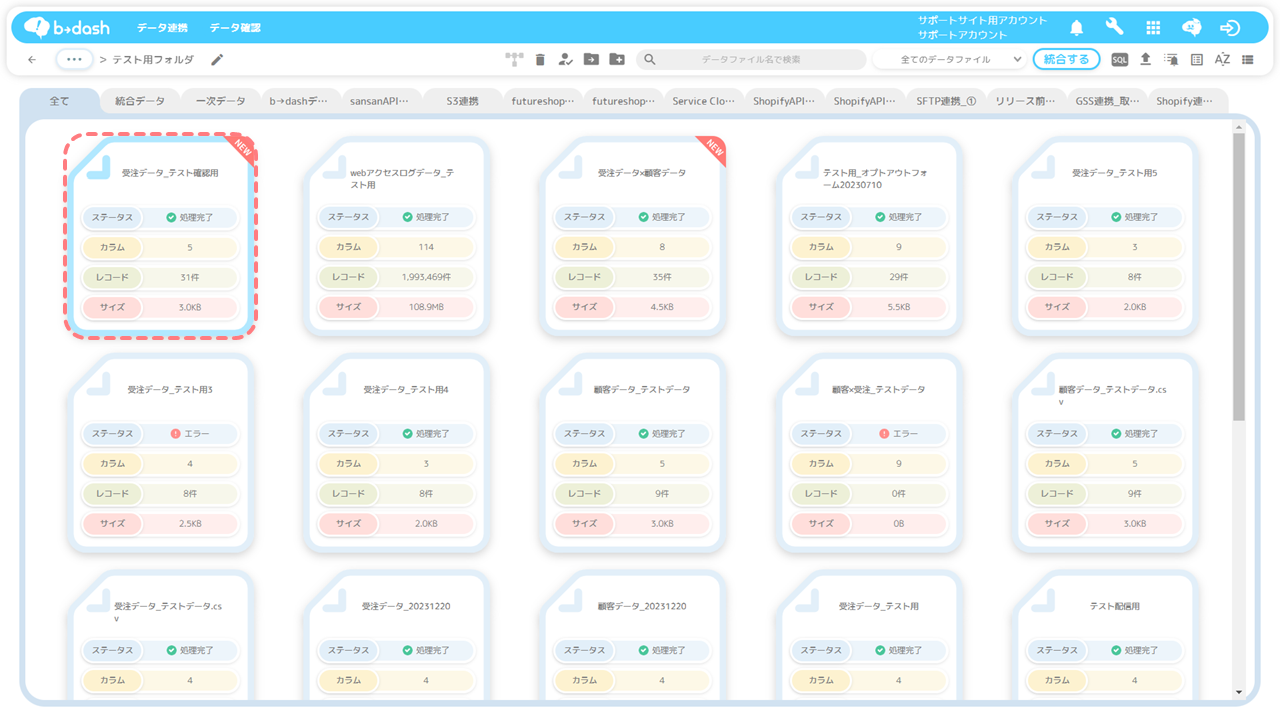The height and width of the screenshot is (720, 1280).
Task: Click エラー status on 受注データ_テスト用3 card
Action: tap(190, 434)
